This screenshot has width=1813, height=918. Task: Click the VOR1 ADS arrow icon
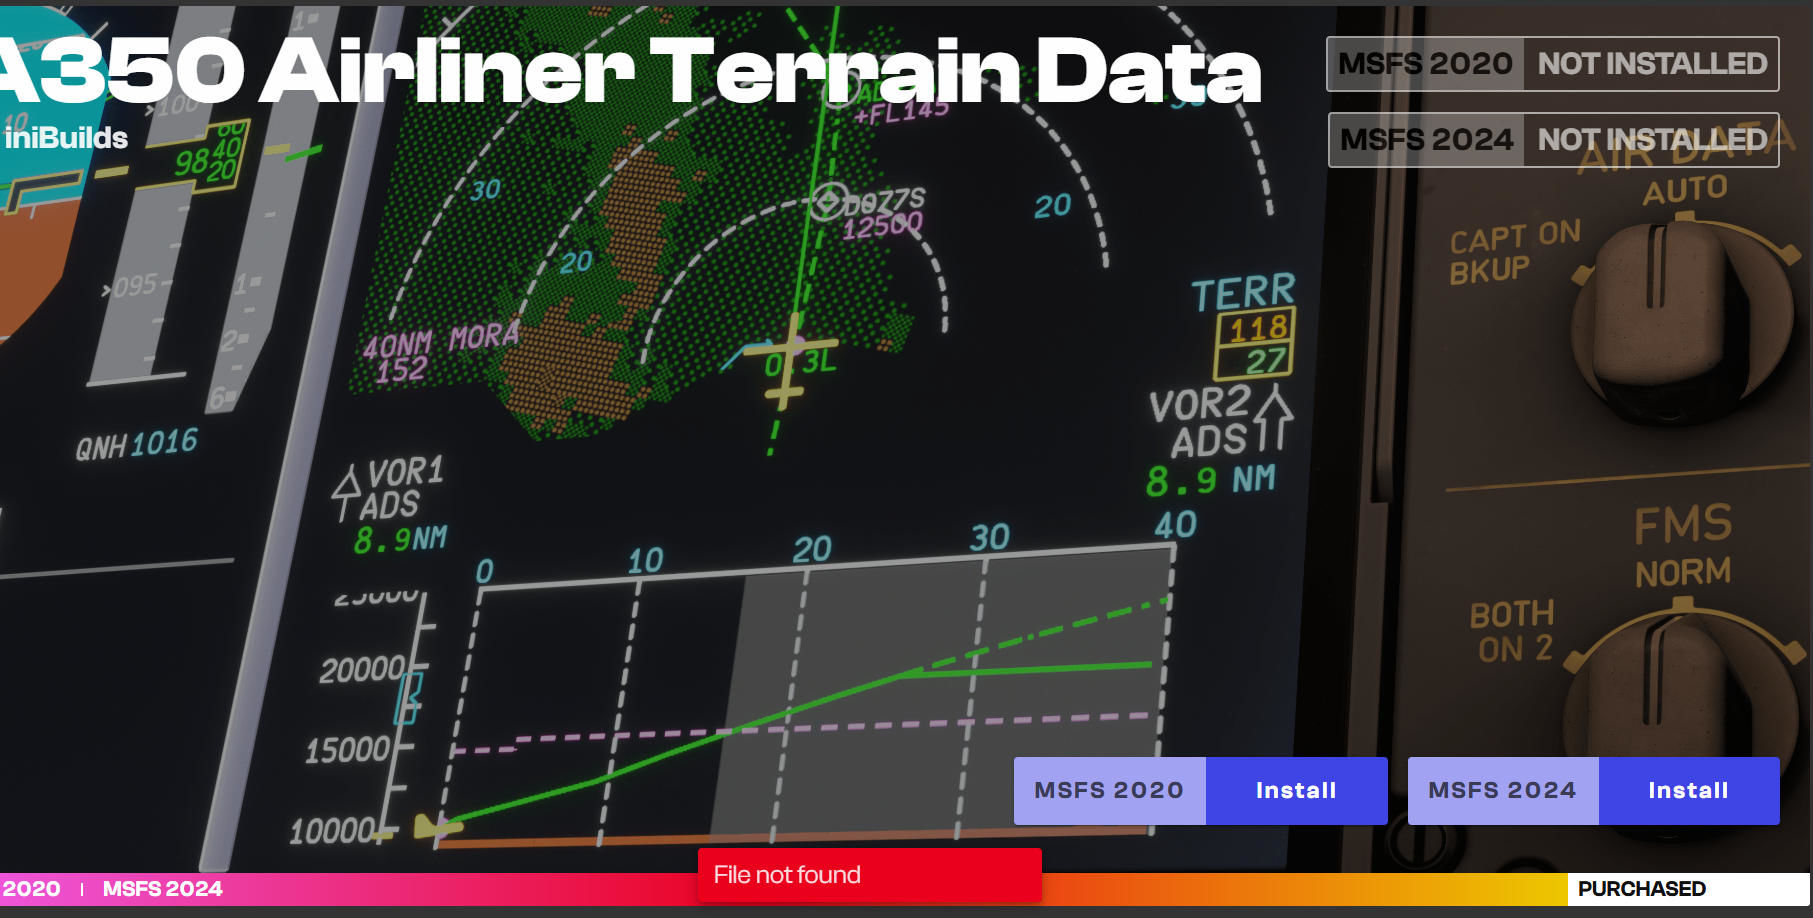[x=346, y=491]
